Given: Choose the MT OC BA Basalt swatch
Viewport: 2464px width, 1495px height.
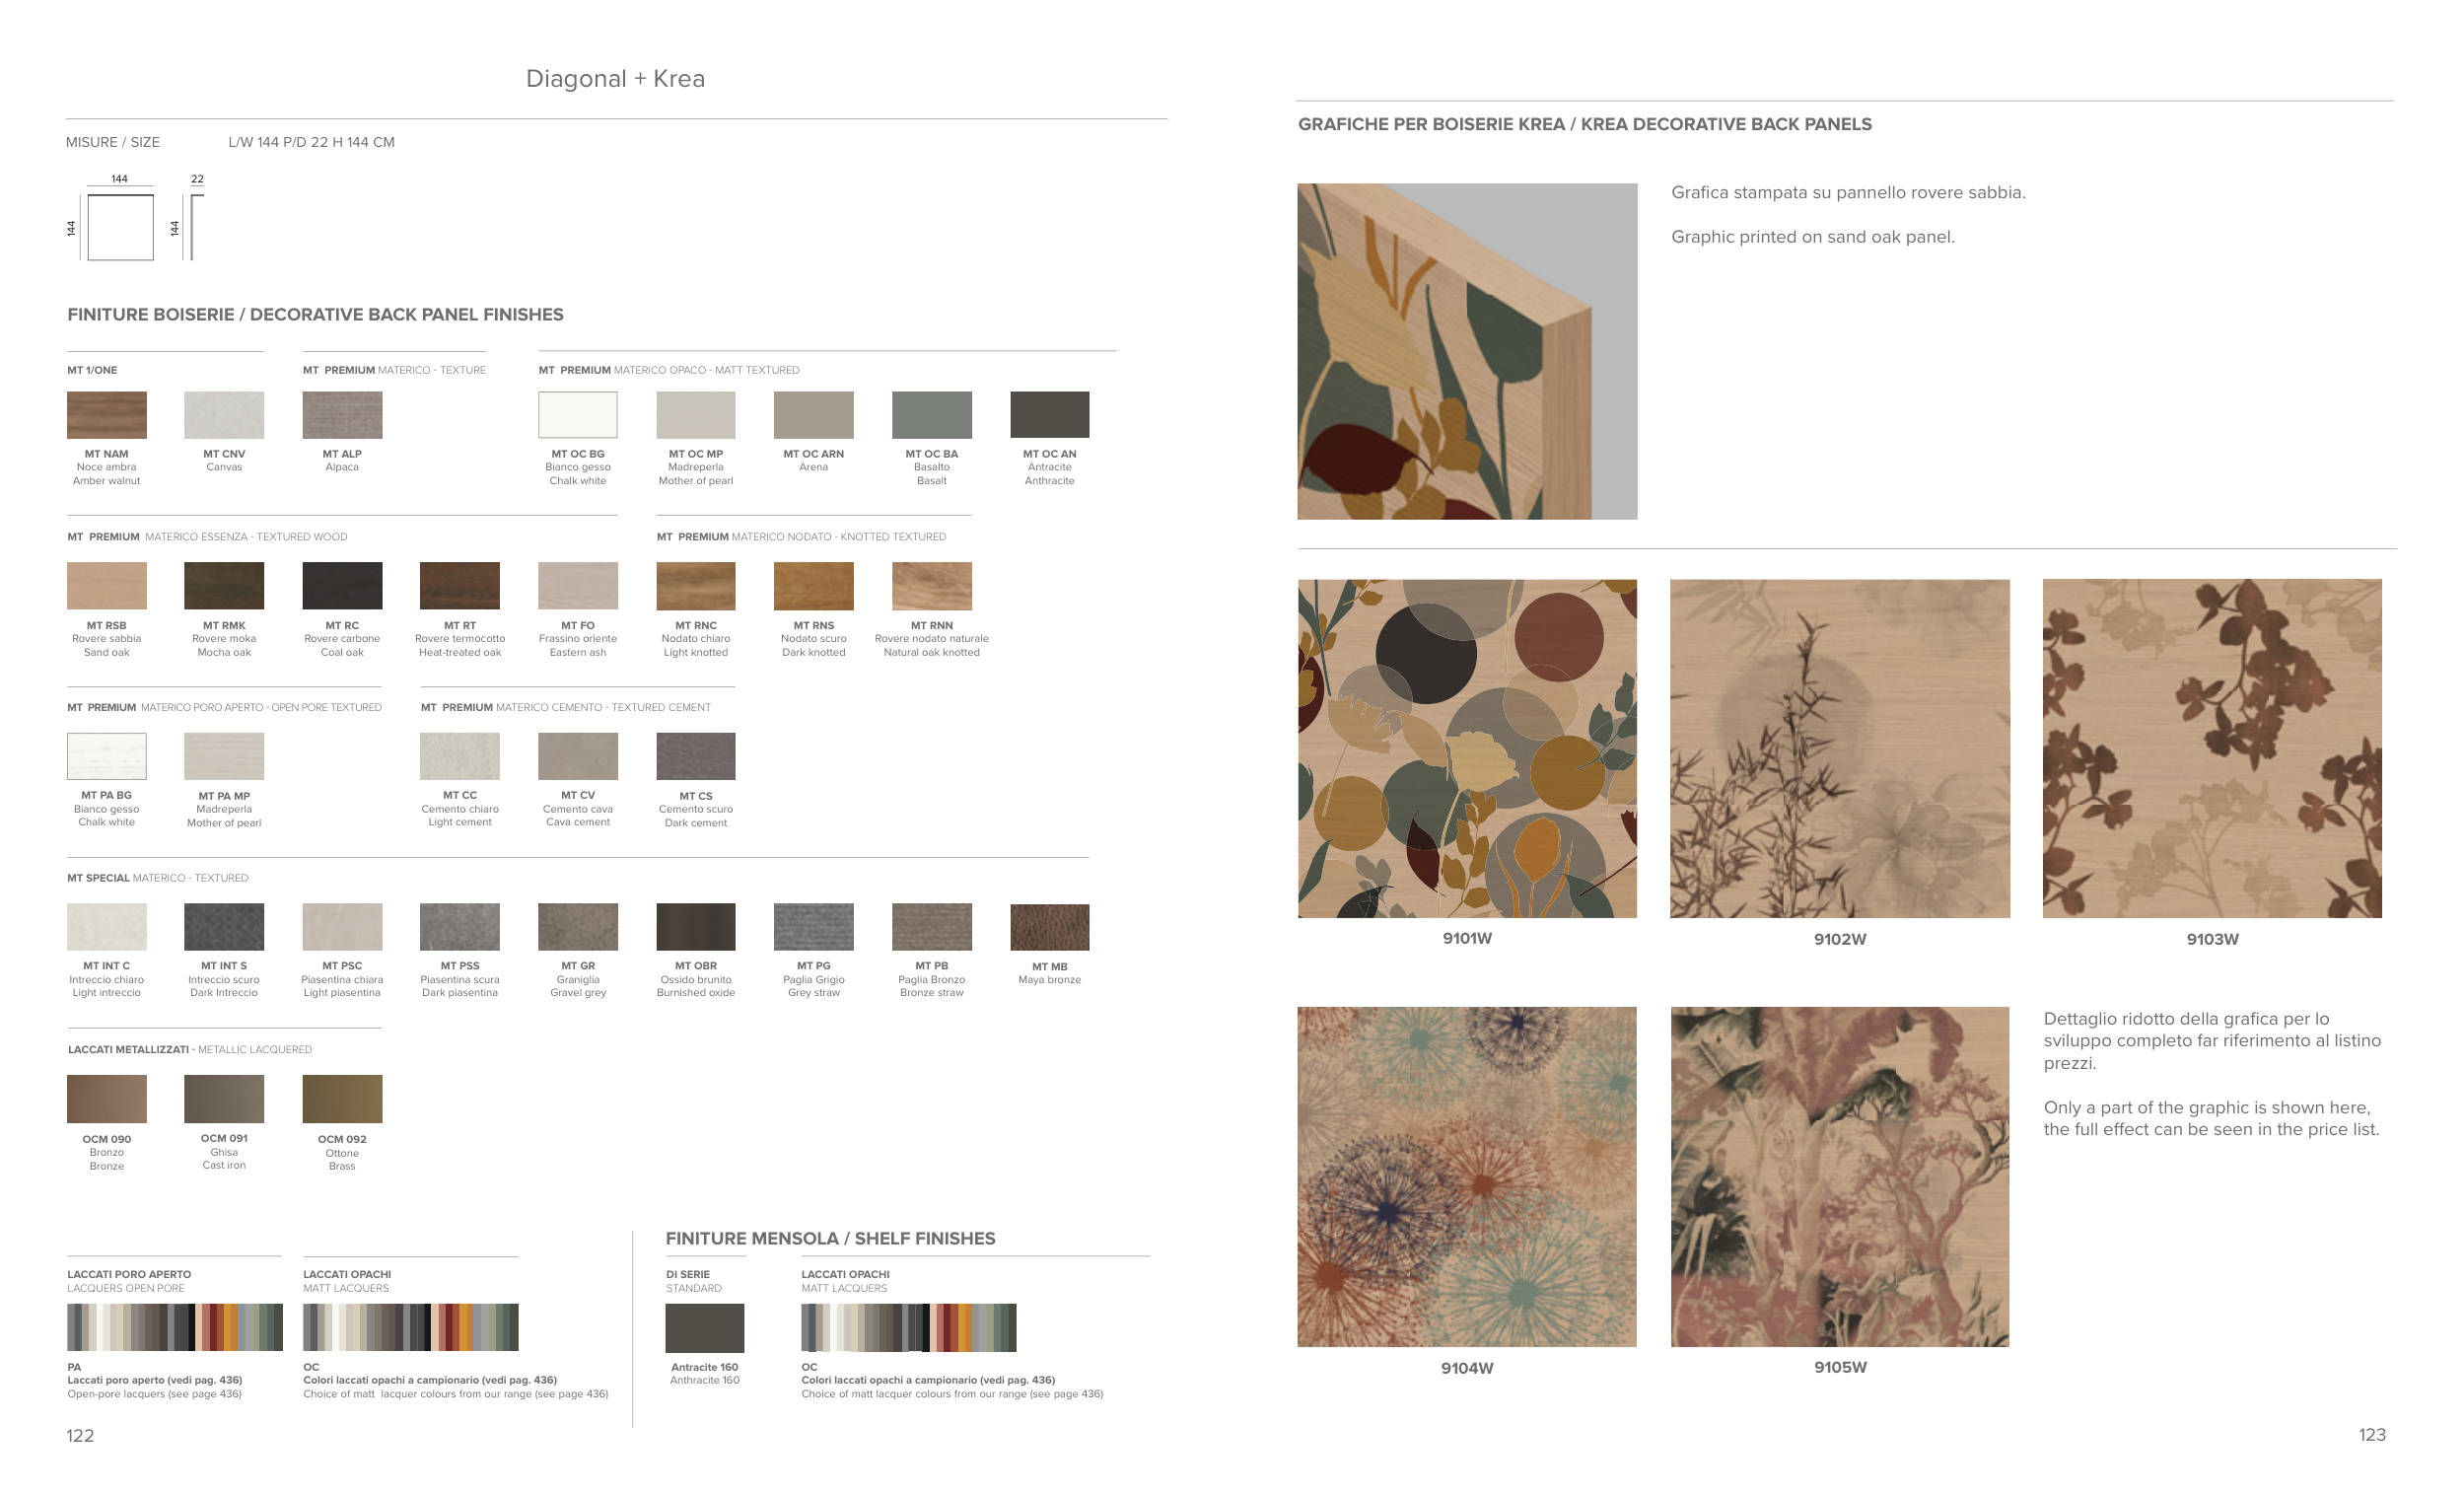Looking at the screenshot, I should click(x=931, y=415).
